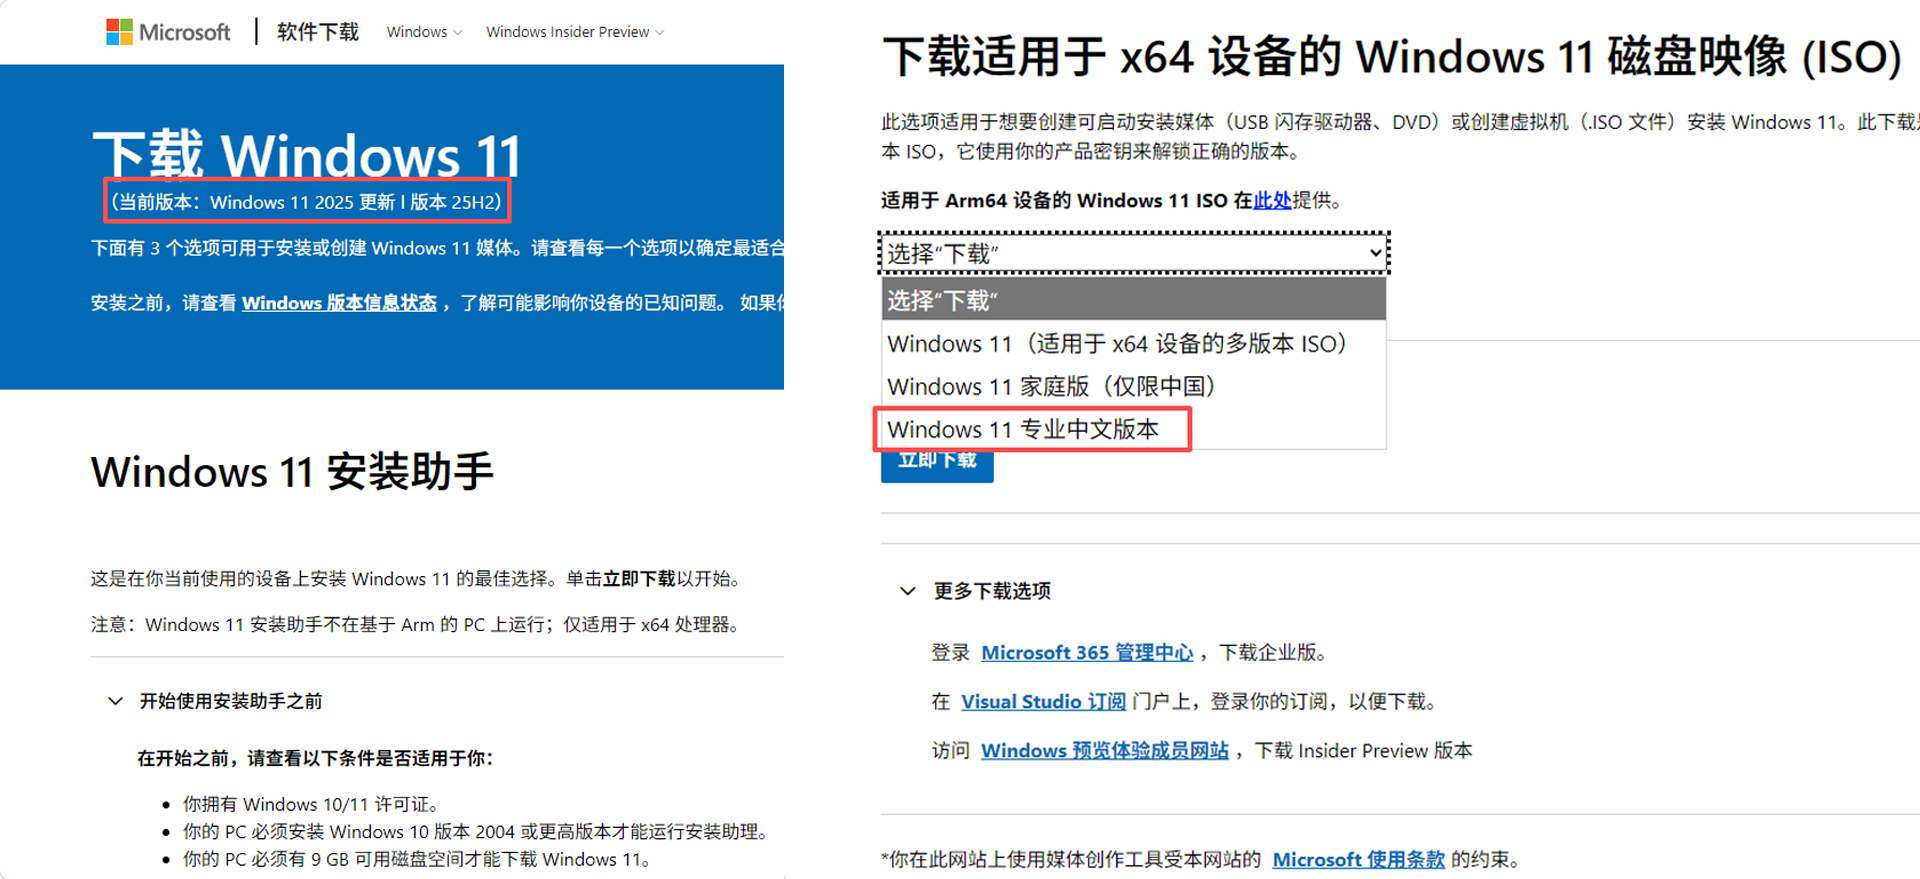The height and width of the screenshot is (879, 1920).
Task: Click the Microsoft logo
Action: coord(168,32)
